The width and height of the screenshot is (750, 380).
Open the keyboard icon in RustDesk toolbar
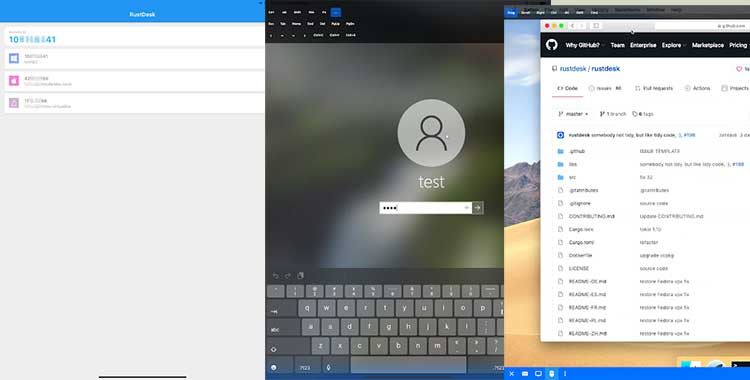click(525, 373)
